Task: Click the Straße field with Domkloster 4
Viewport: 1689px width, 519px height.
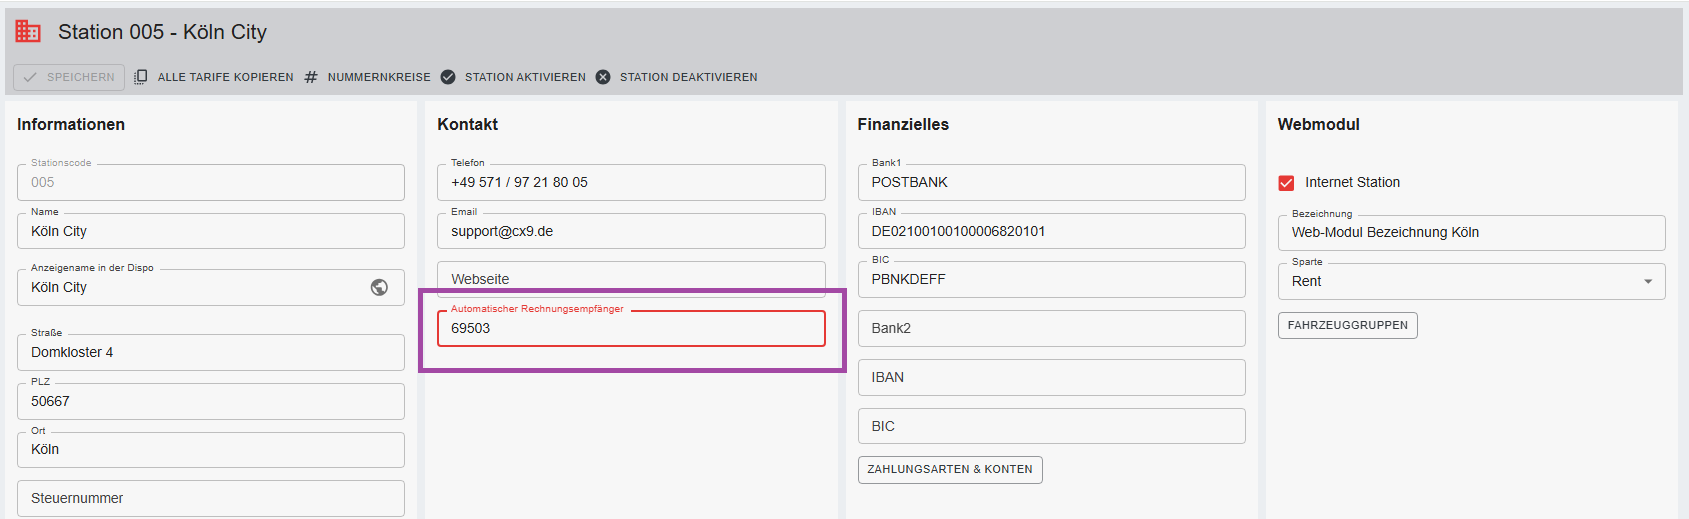Action: pos(210,353)
